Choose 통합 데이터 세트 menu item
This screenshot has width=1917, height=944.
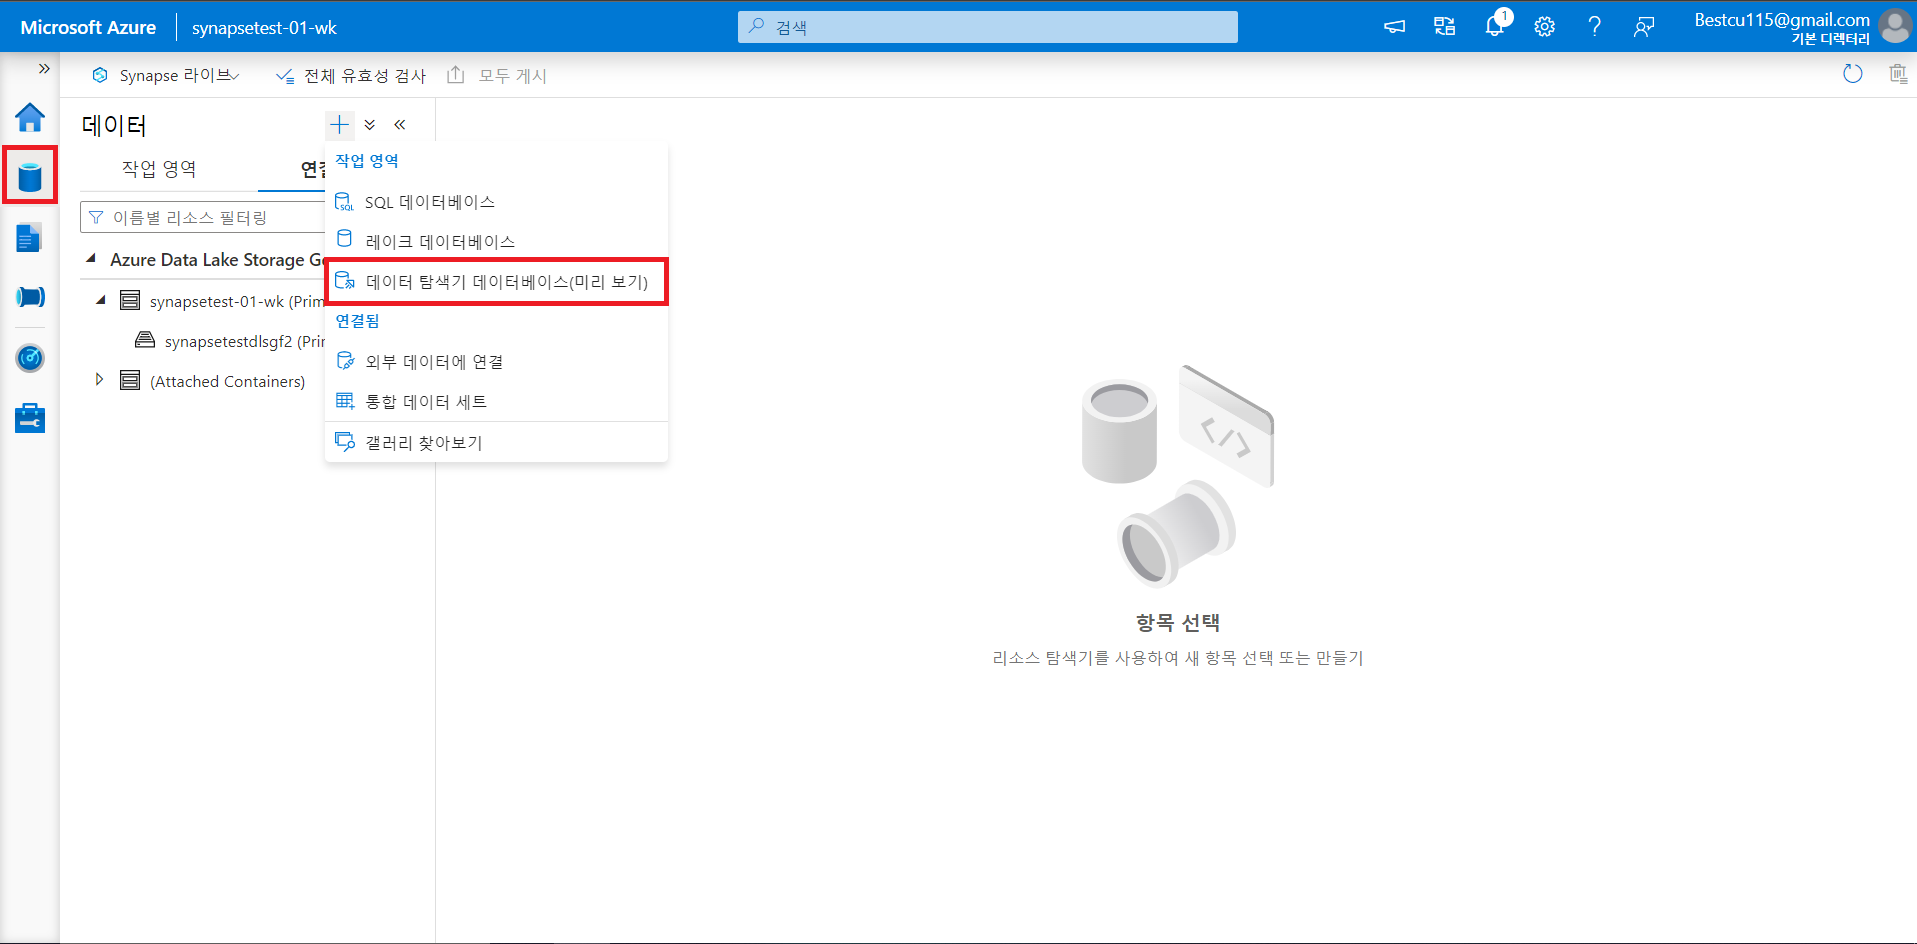(496, 402)
